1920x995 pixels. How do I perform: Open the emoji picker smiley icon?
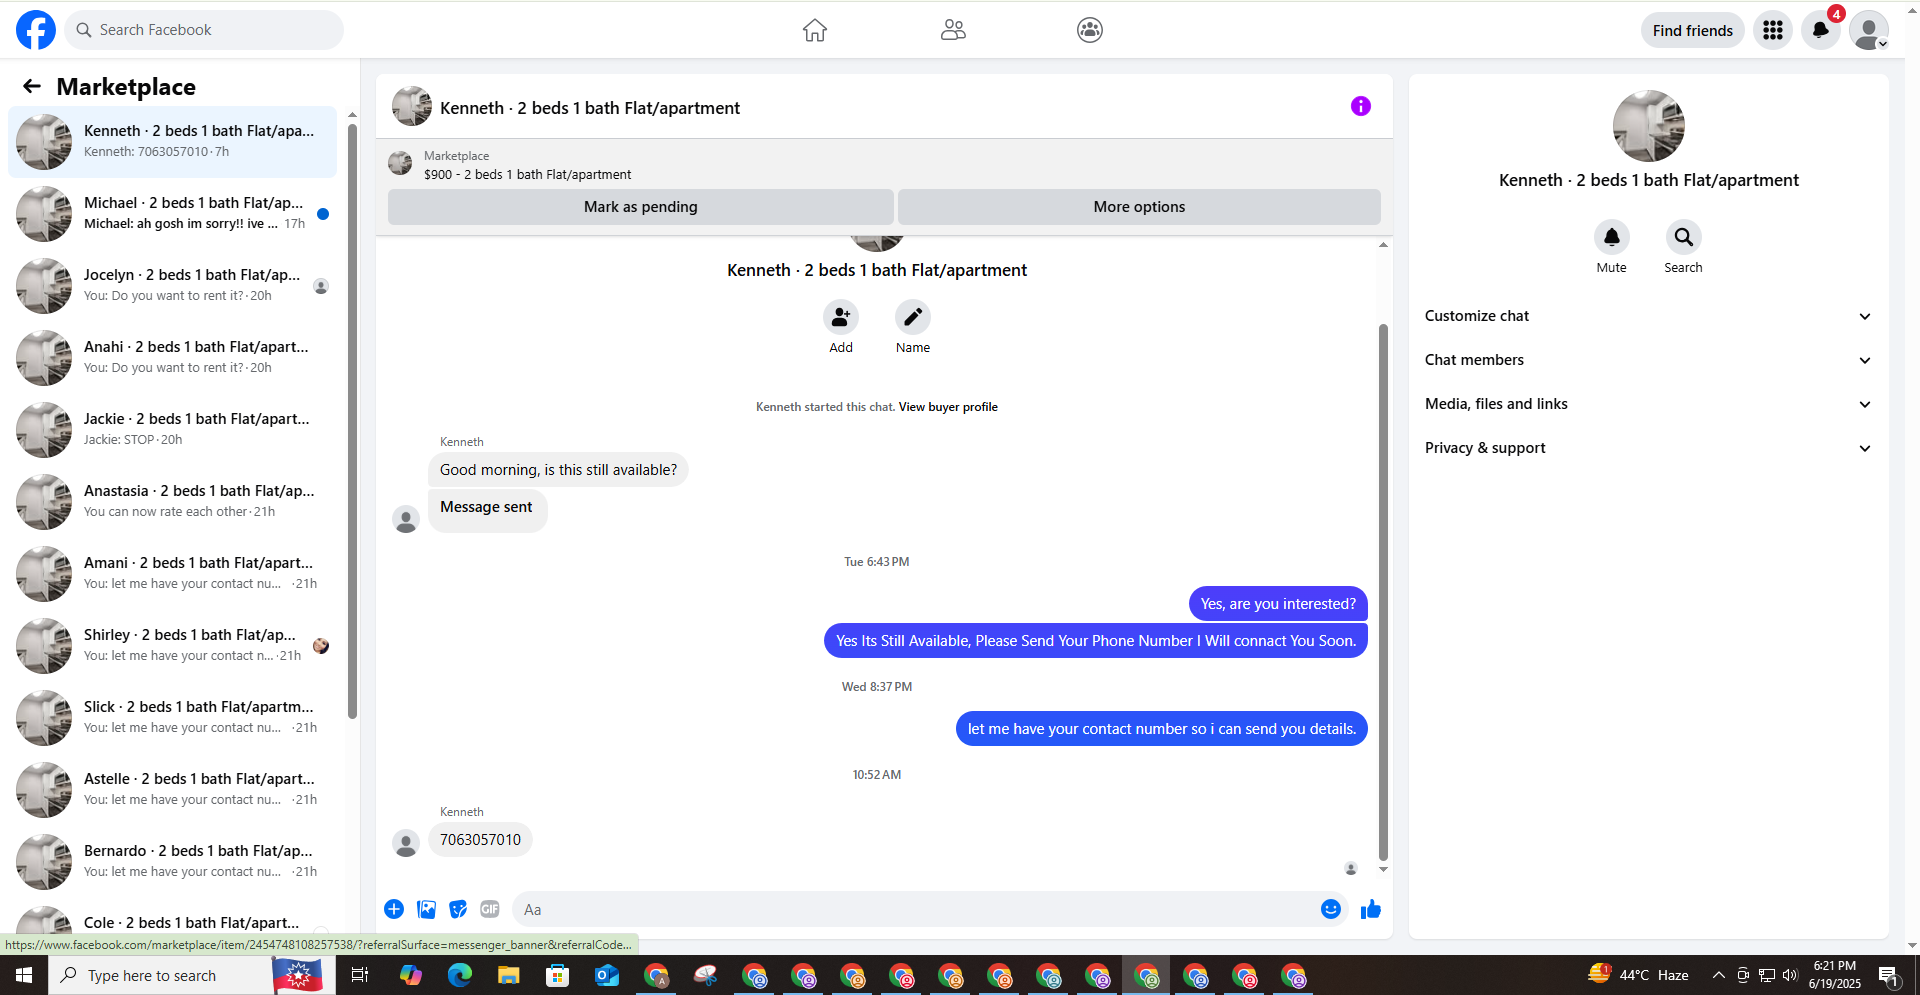[x=1331, y=909]
